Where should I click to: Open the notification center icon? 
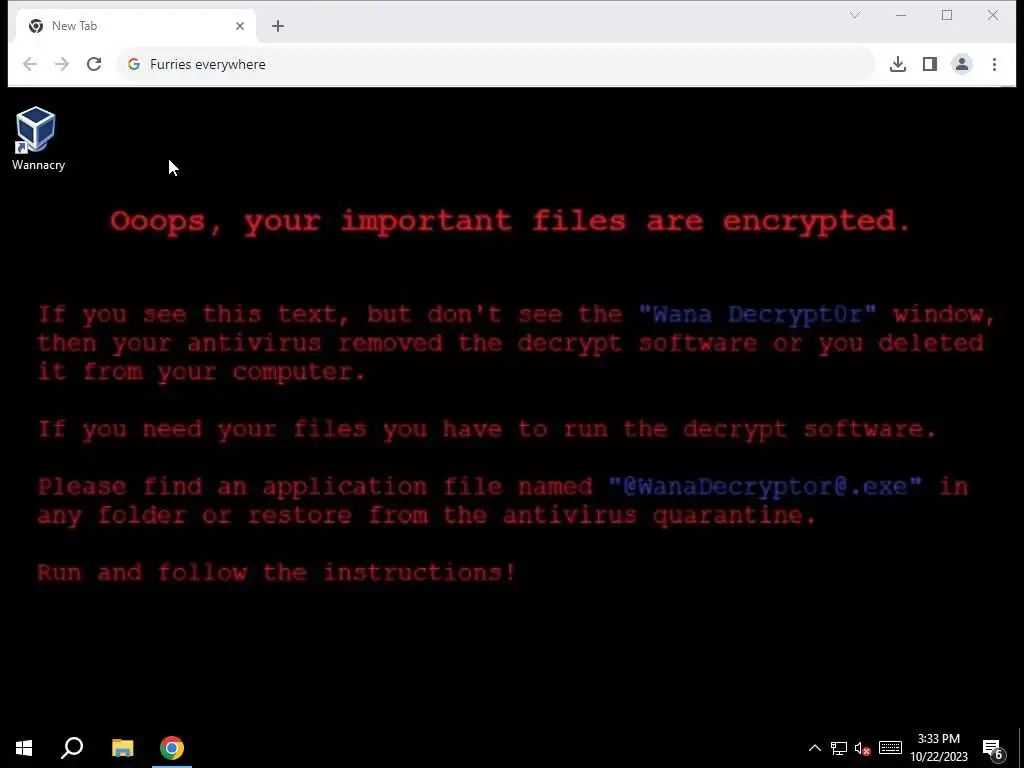click(x=992, y=748)
